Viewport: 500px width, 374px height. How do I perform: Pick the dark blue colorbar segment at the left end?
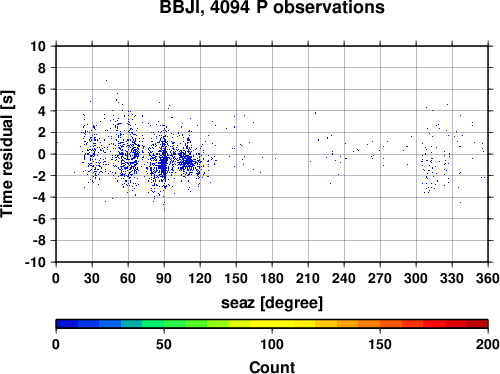coord(67,324)
